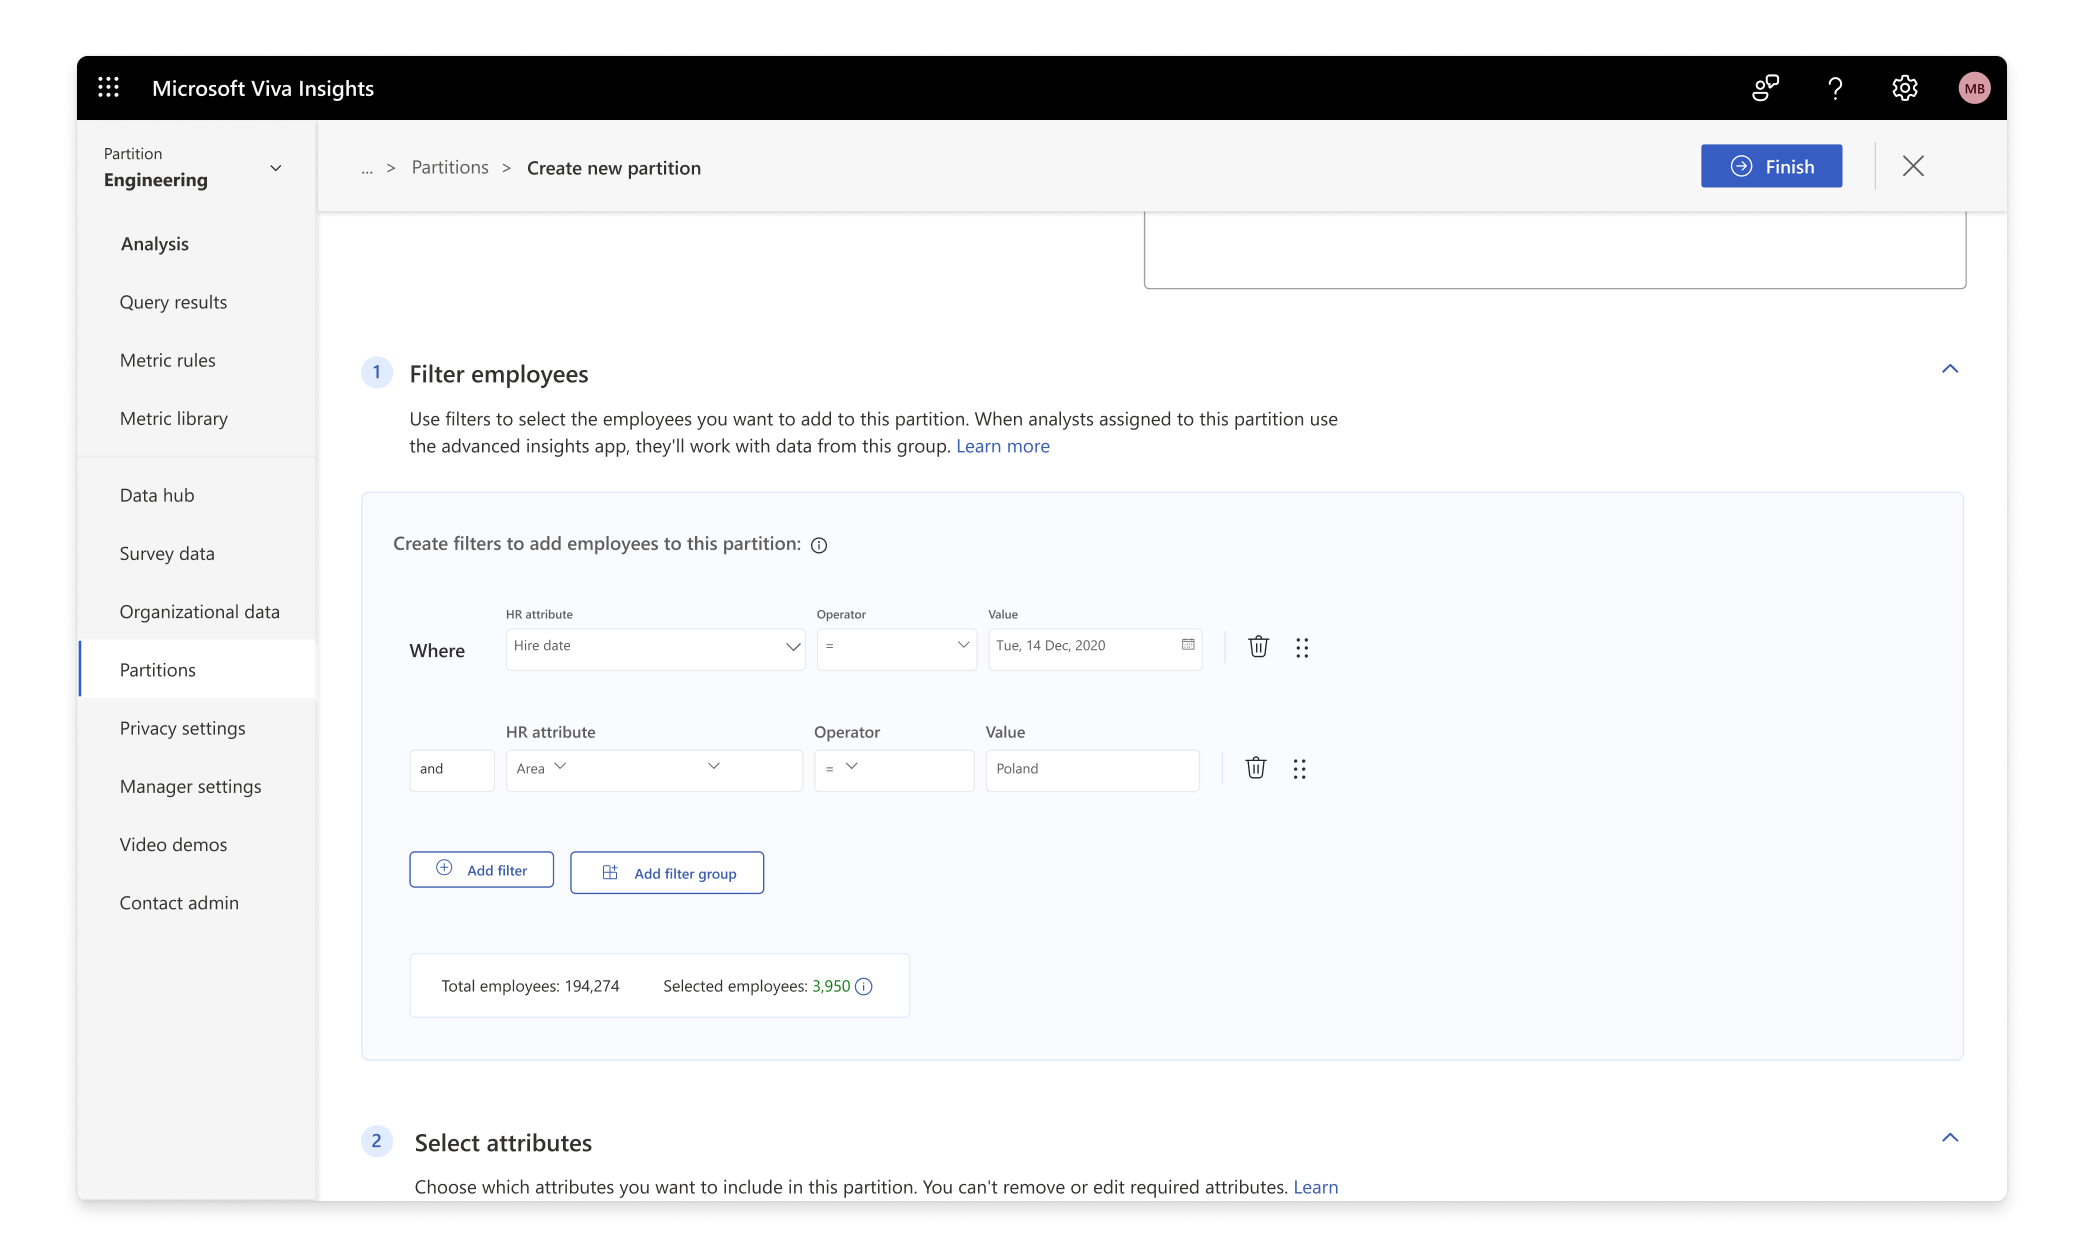Open the app launcher grid icon
The width and height of the screenshot is (2084, 1257).
point(109,88)
